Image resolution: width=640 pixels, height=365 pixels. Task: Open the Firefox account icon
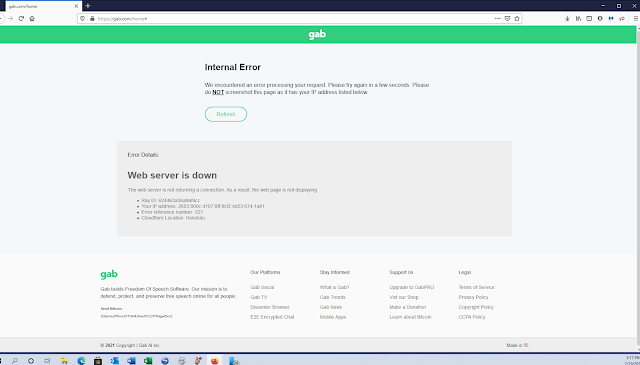(600, 18)
